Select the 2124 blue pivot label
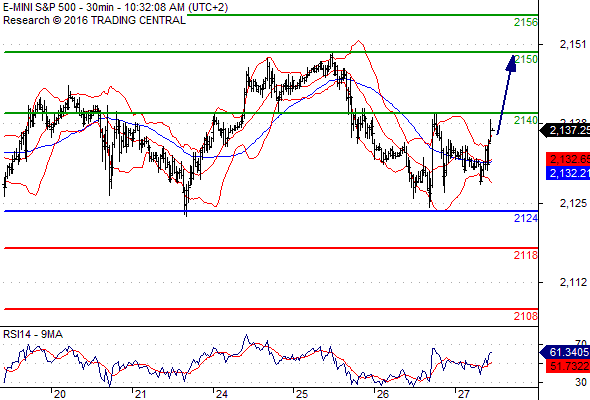 point(526,218)
